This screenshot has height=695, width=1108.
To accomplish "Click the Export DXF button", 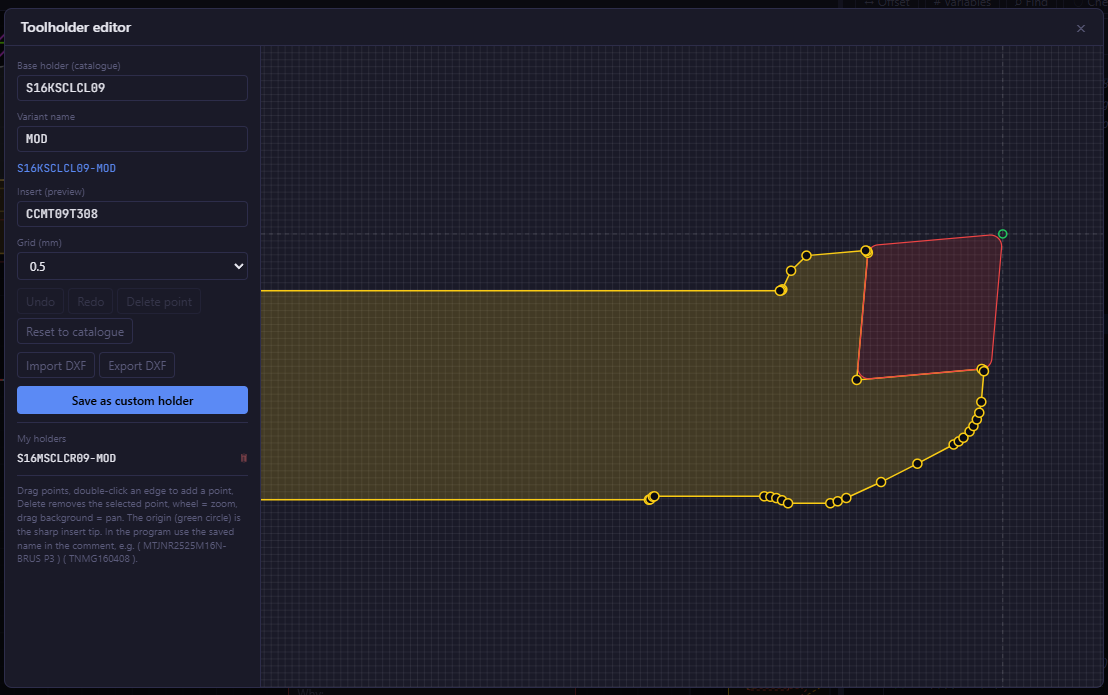I will [x=137, y=366].
